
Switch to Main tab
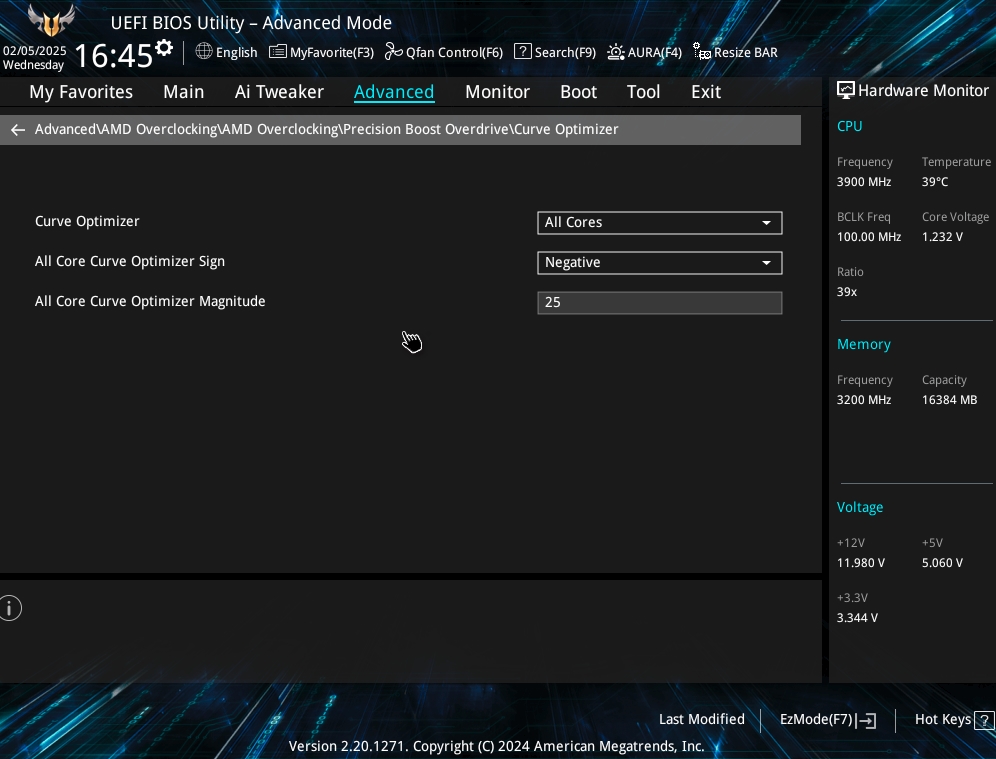coord(184,92)
